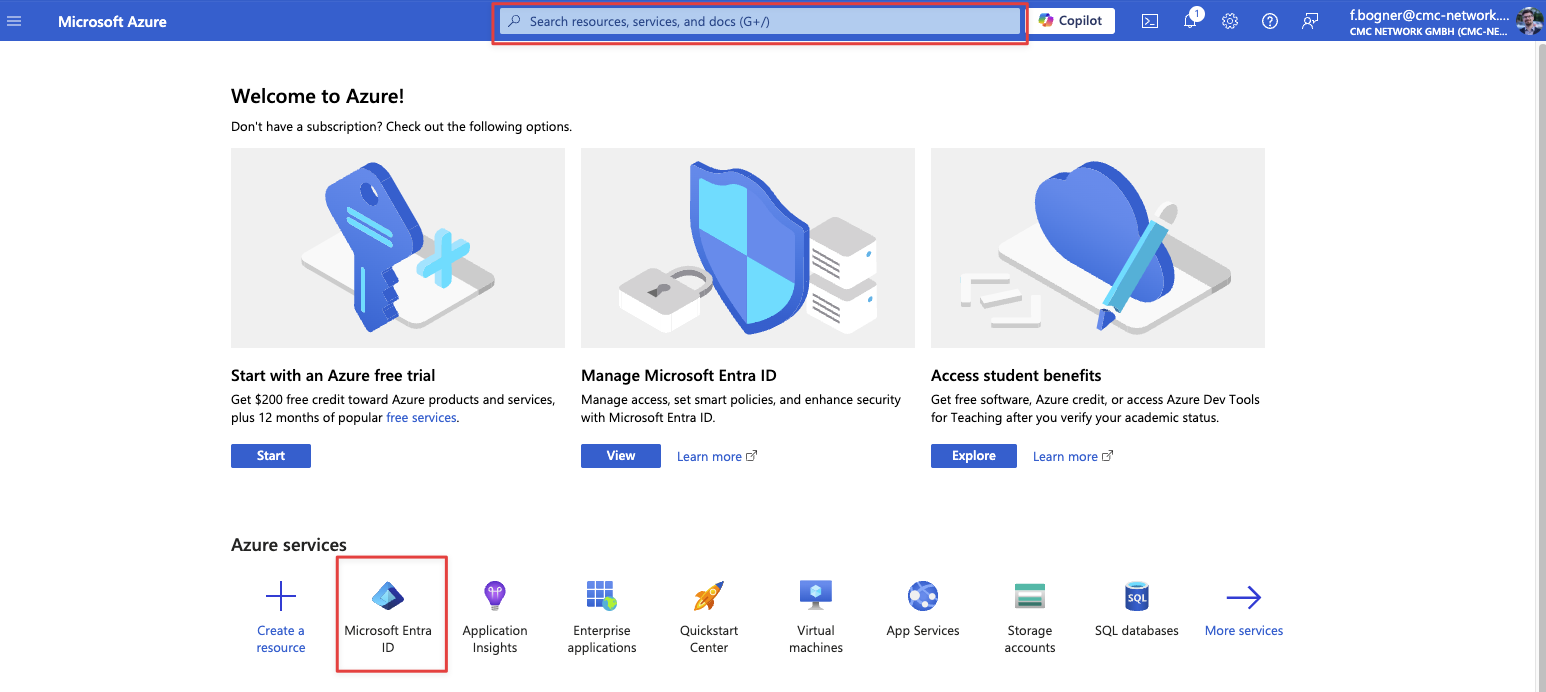
Task: Open the Microsoft Entra ID service
Action: tap(388, 614)
